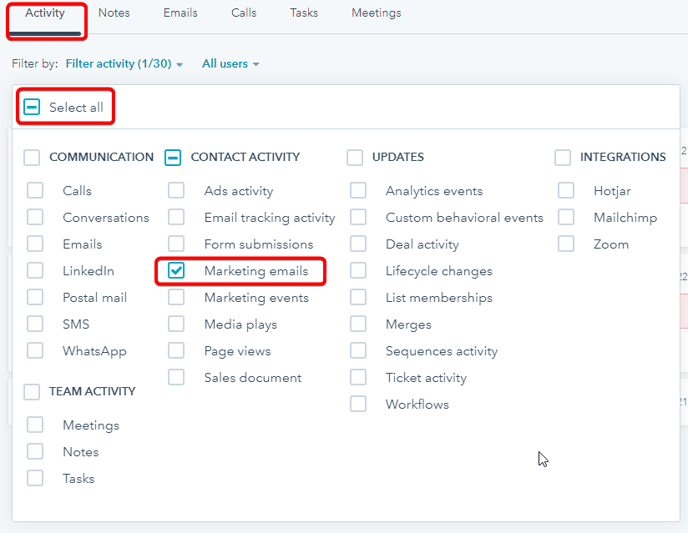This screenshot has height=533, width=688.
Task: Check the Form submissions checkbox
Action: coord(177,244)
